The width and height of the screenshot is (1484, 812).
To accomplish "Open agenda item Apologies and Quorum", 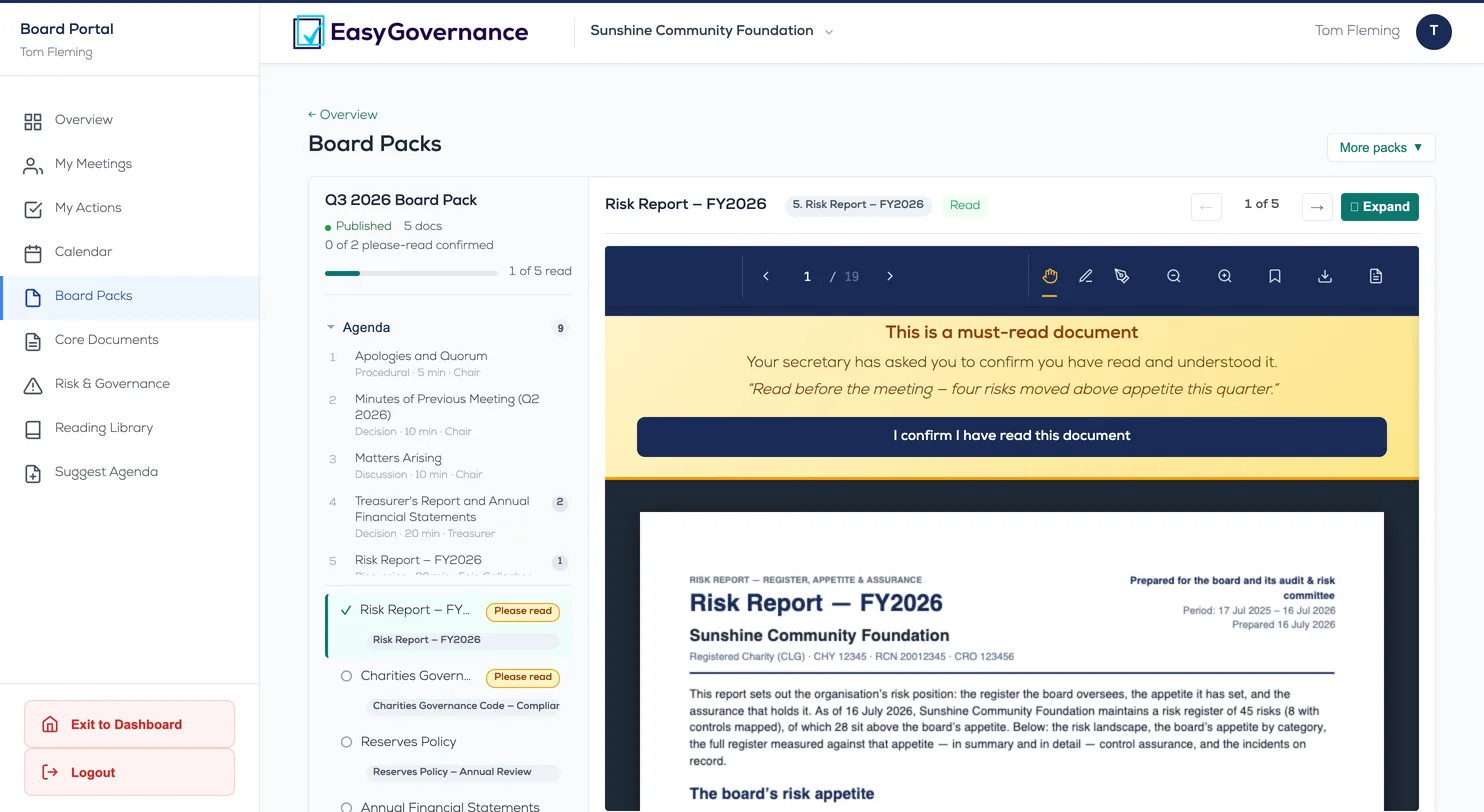I will (x=449, y=363).
